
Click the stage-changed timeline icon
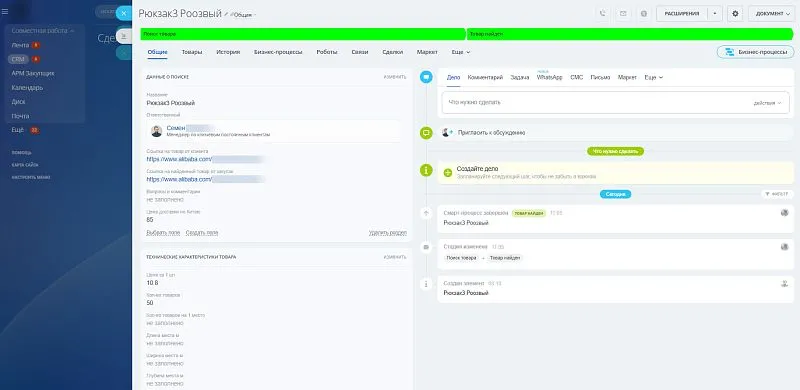point(426,247)
